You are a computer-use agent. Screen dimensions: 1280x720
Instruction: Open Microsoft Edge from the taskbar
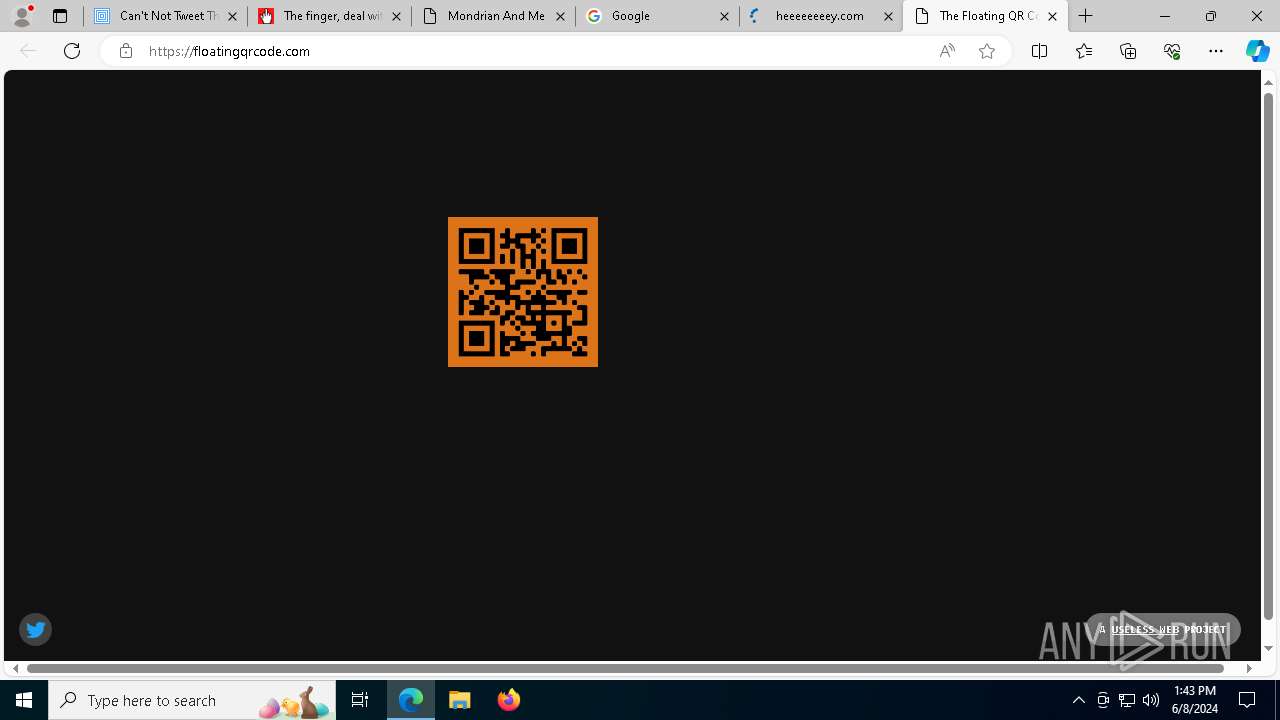pyautogui.click(x=411, y=700)
